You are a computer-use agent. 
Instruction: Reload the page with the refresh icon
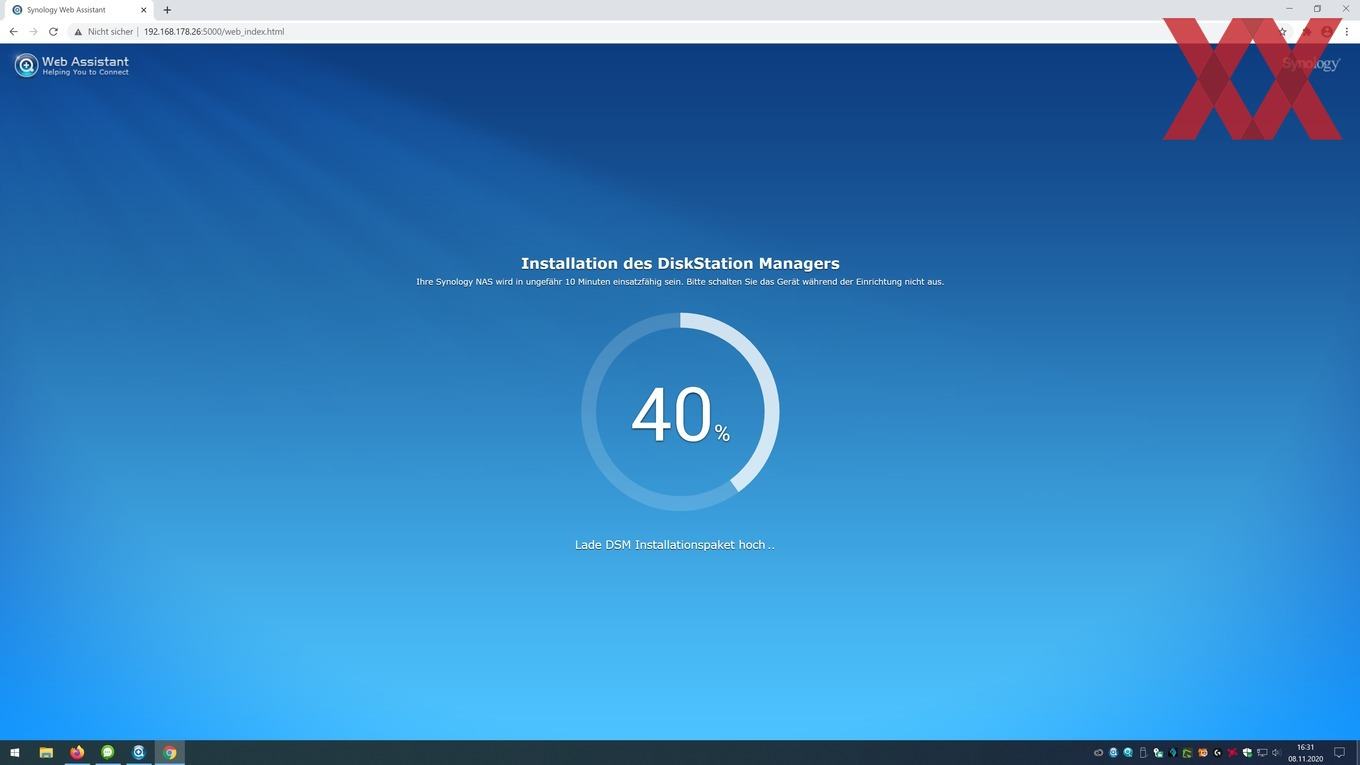(53, 31)
